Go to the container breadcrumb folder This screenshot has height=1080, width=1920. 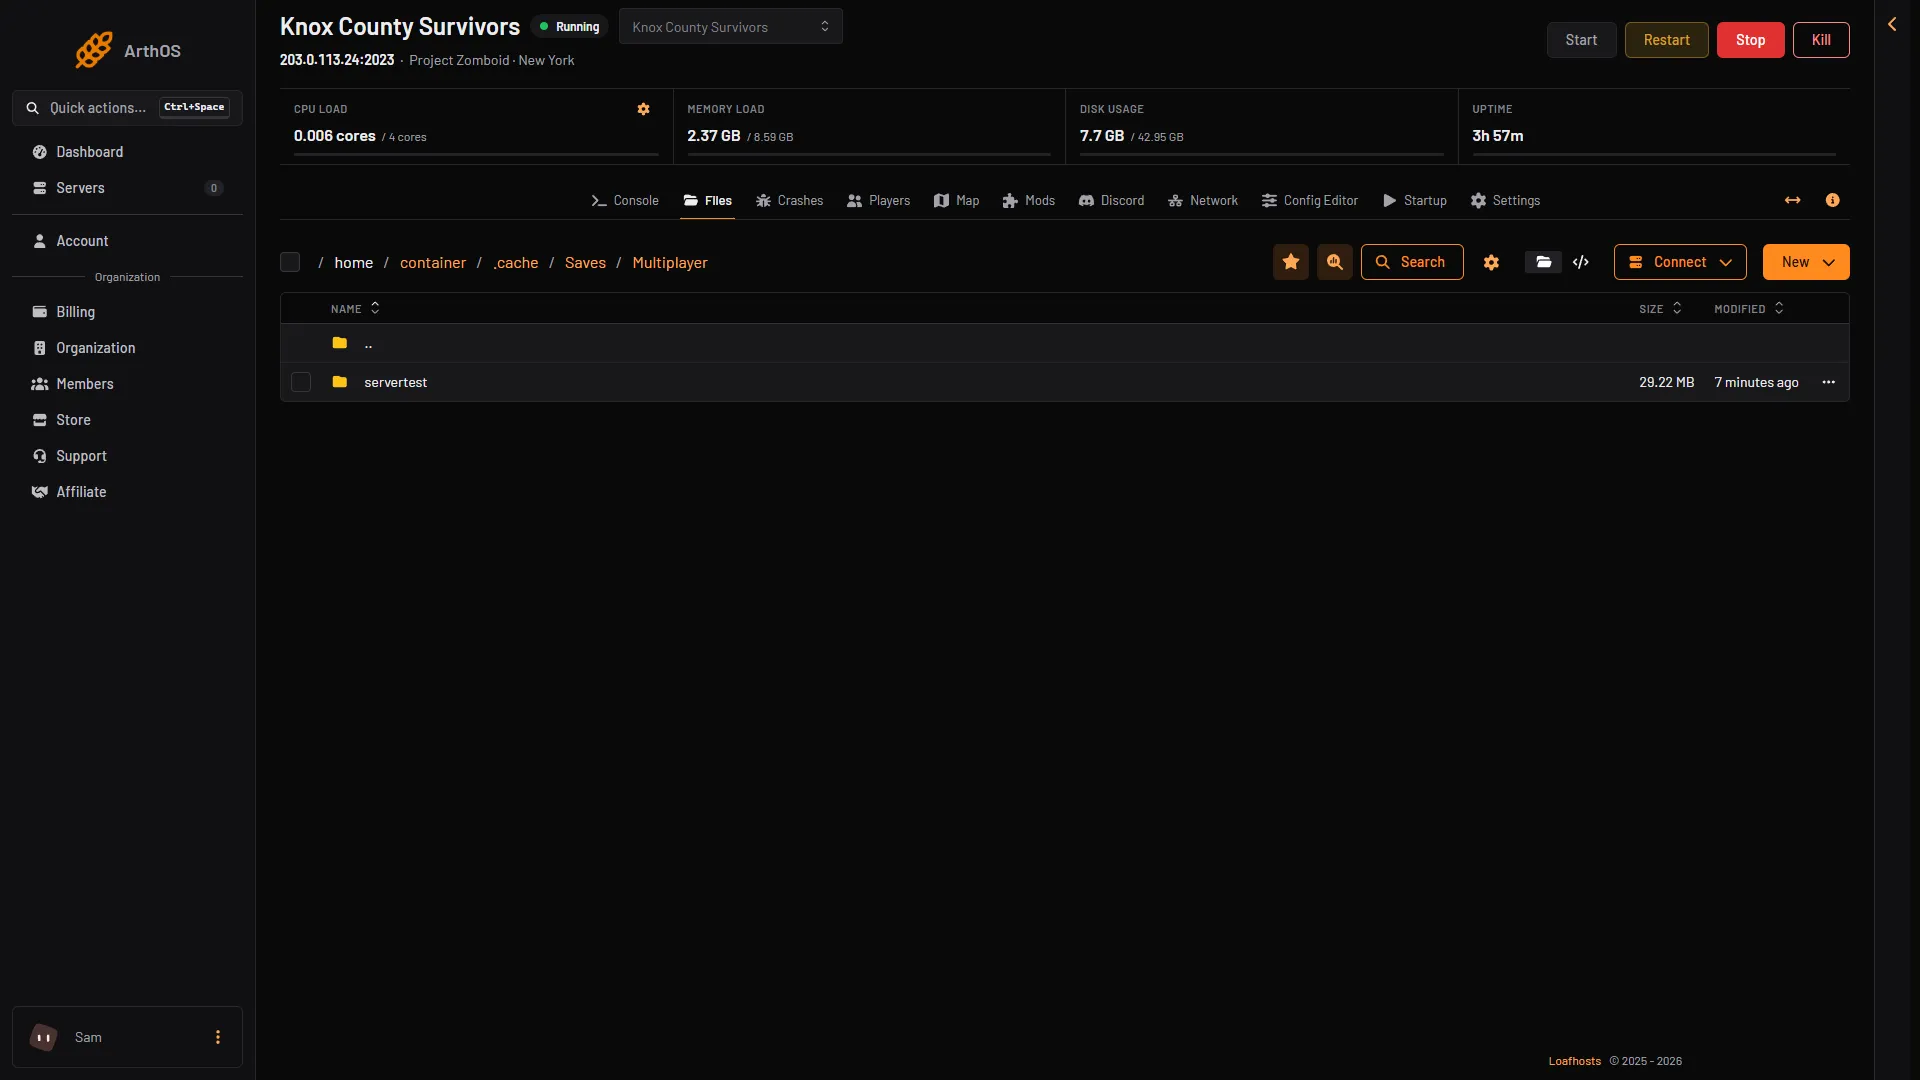(433, 263)
